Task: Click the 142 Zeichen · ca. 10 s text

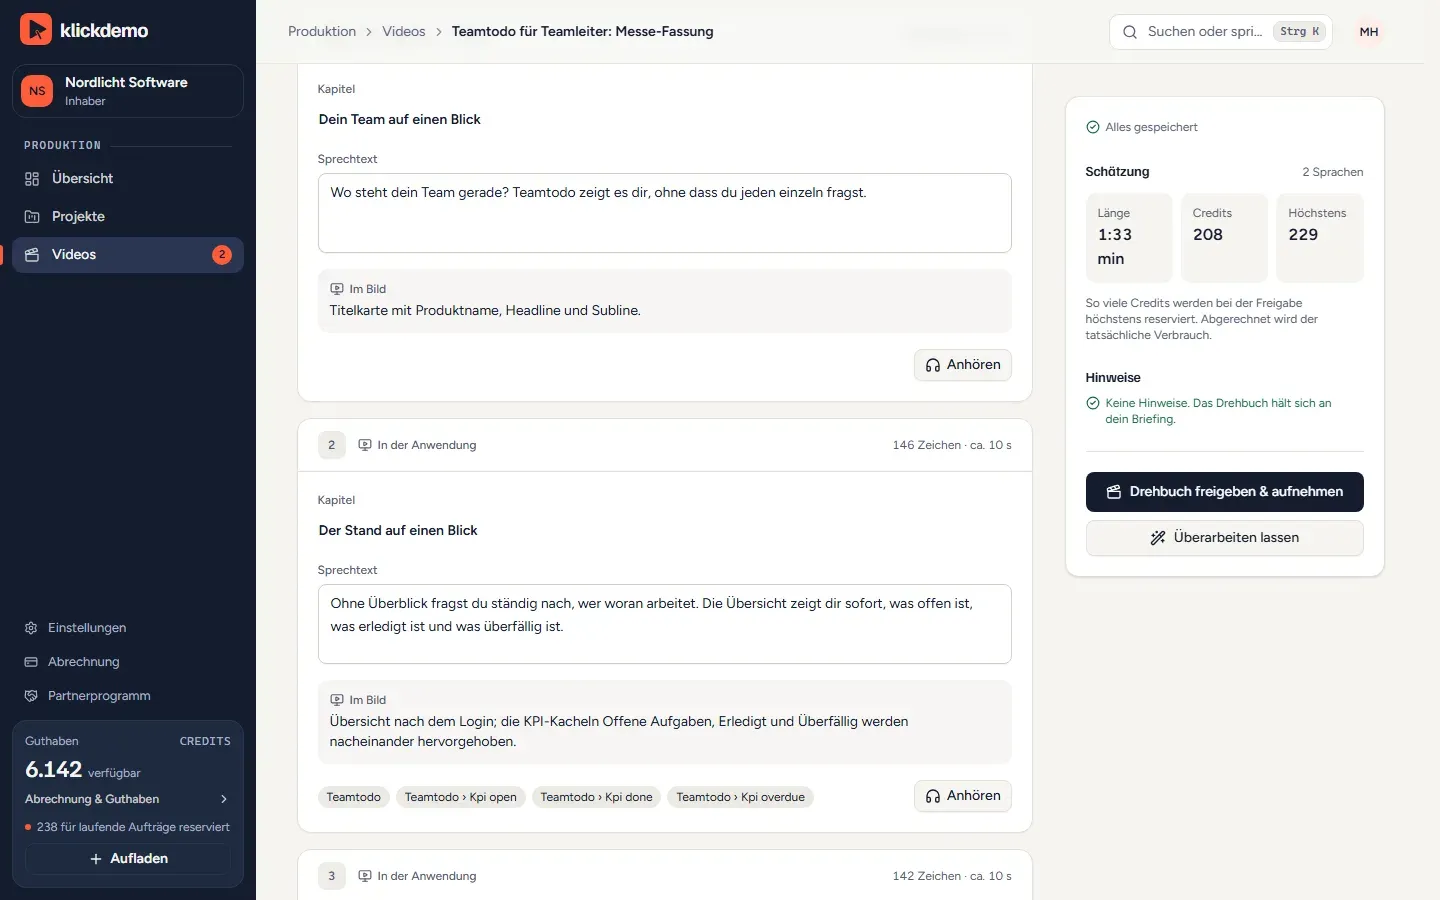Action: pyautogui.click(x=952, y=876)
